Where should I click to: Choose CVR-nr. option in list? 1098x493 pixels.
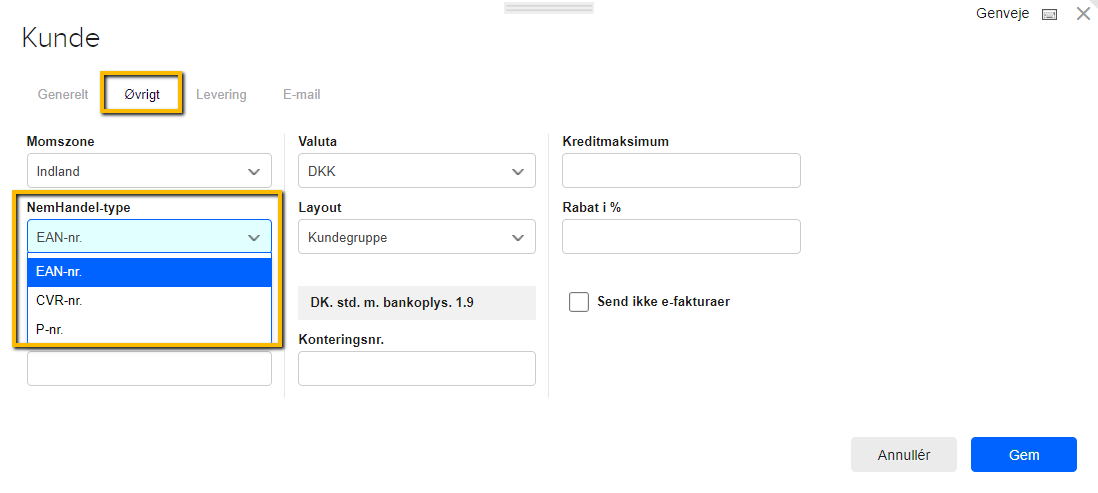pyautogui.click(x=149, y=300)
